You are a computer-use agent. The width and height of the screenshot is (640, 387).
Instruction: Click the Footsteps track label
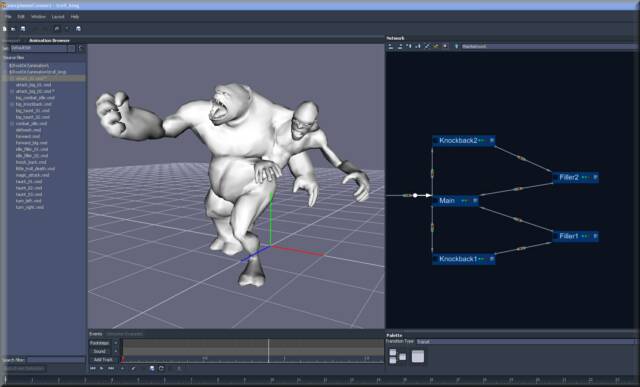tap(100, 343)
